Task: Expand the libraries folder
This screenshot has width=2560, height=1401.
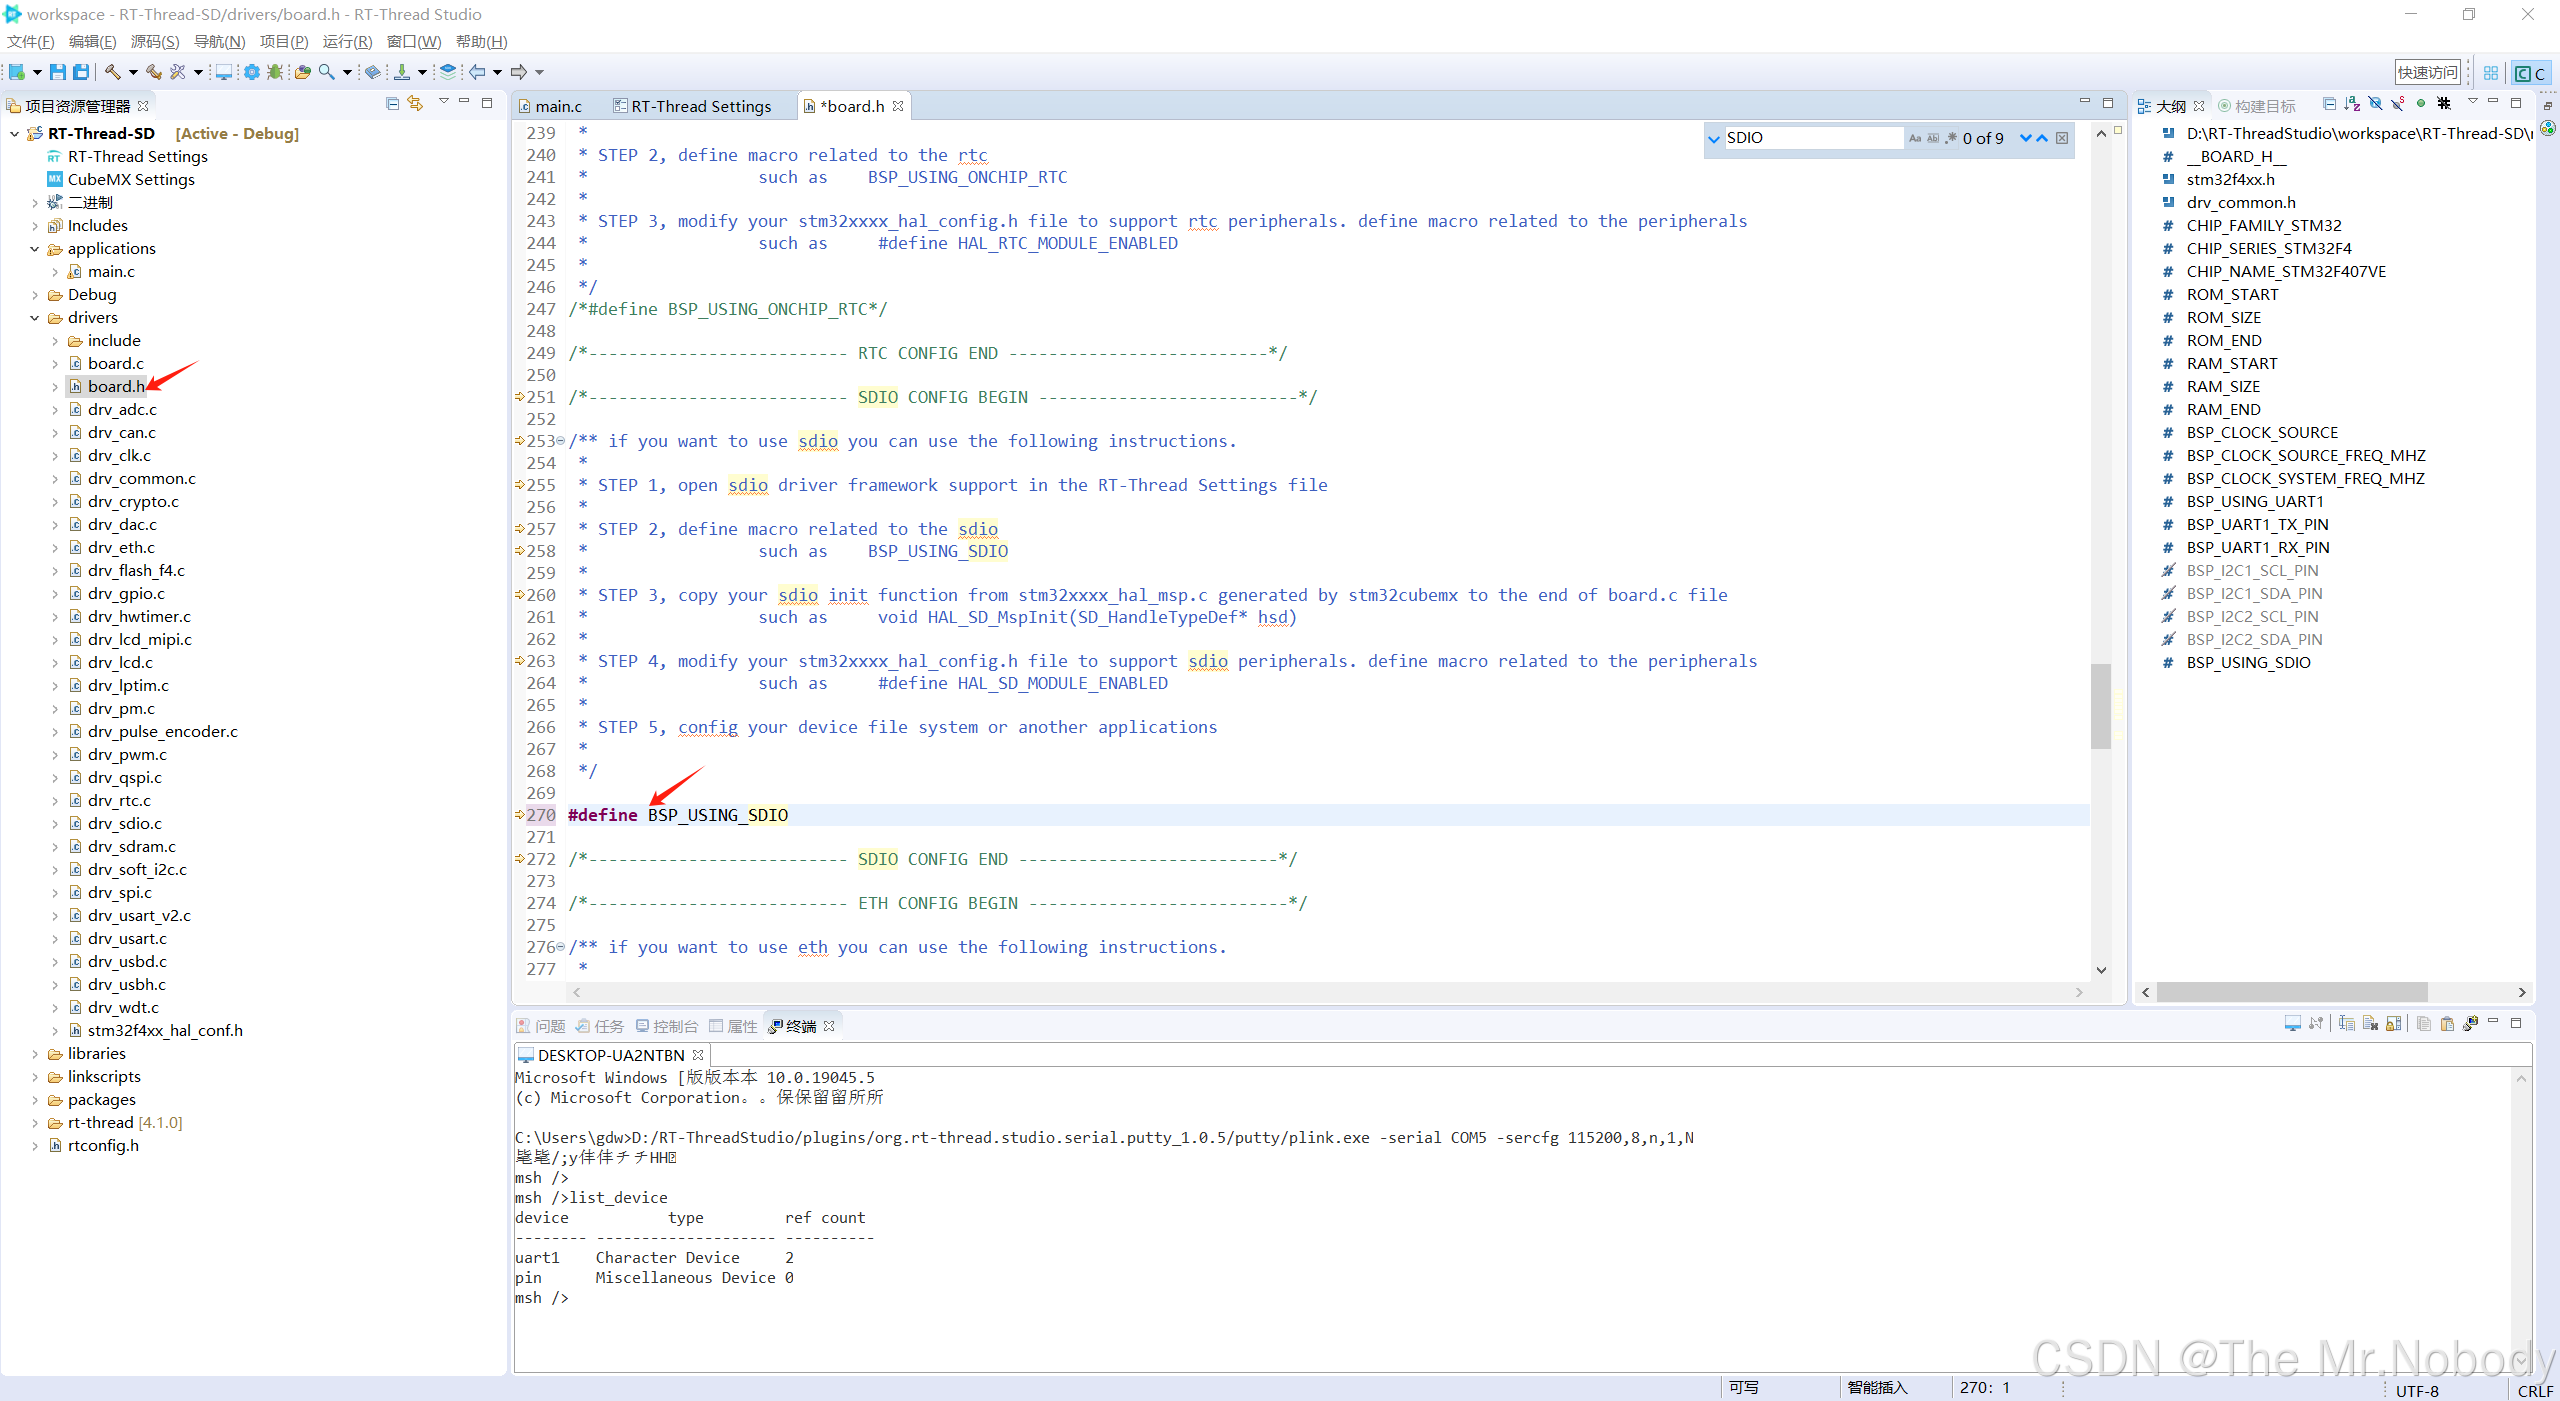Action: point(35,1054)
